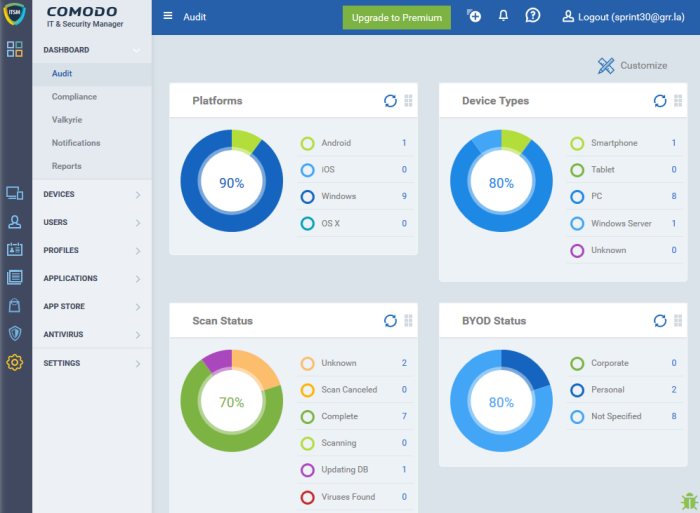Viewport: 700px width, 513px height.
Task: Grab the Device Types widget drag handle
Action: click(678, 101)
